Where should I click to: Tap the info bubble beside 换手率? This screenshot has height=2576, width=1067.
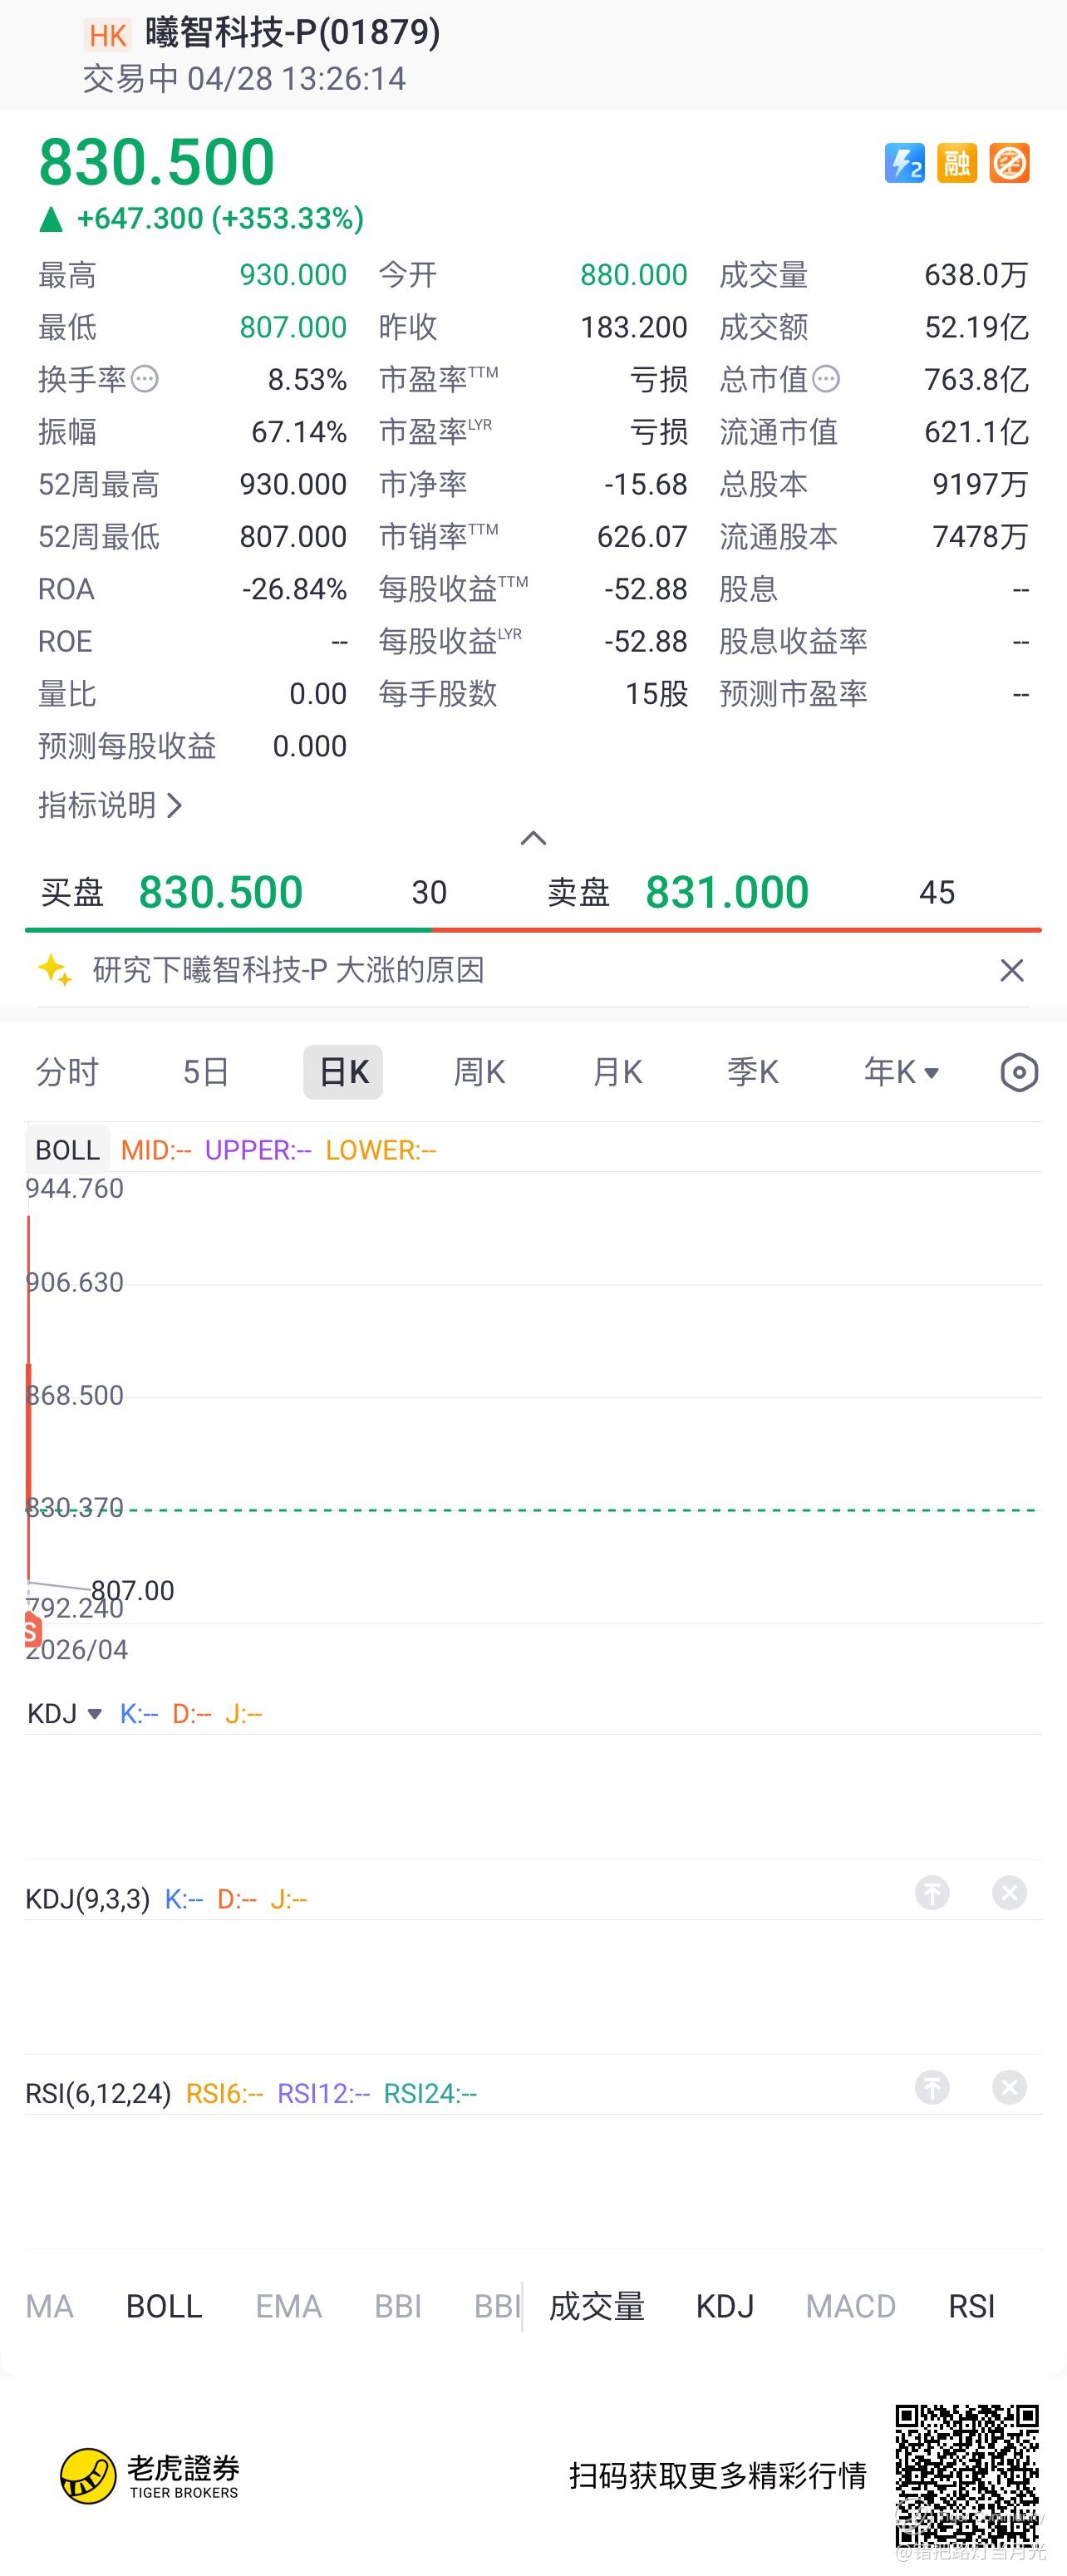point(145,379)
